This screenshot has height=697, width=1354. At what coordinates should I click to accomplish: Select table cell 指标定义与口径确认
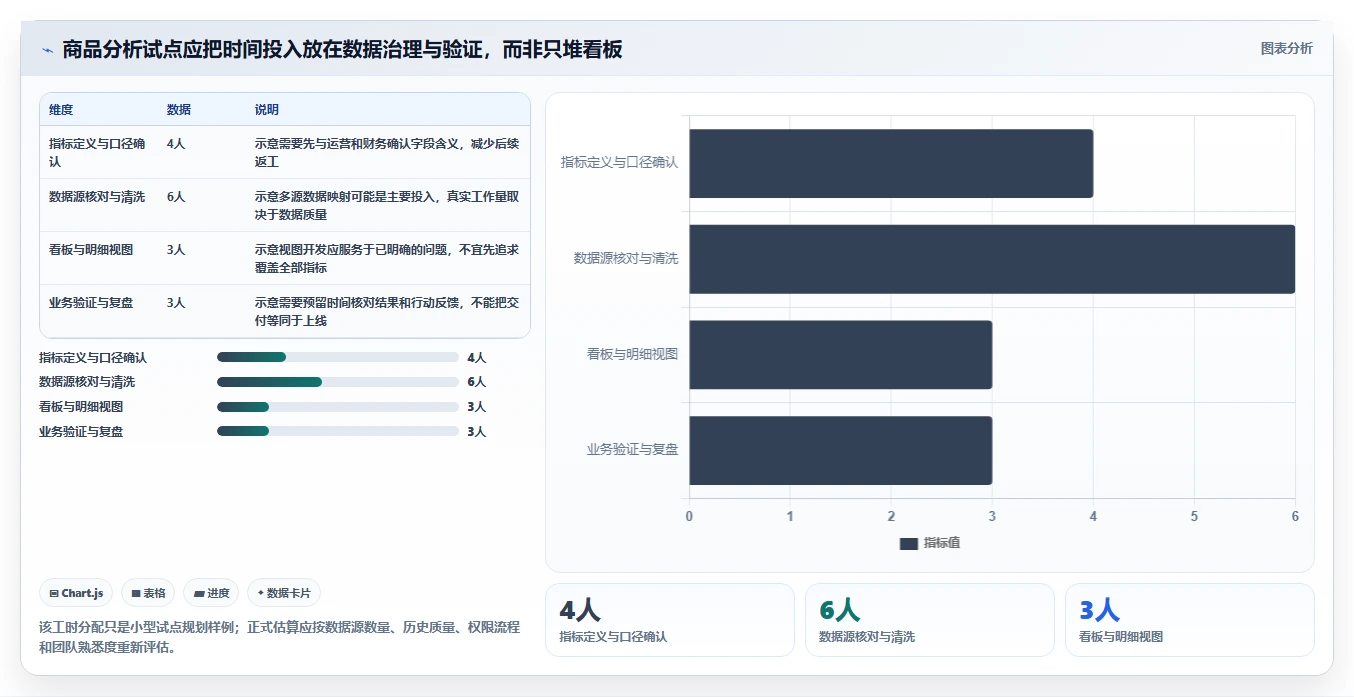[97, 152]
